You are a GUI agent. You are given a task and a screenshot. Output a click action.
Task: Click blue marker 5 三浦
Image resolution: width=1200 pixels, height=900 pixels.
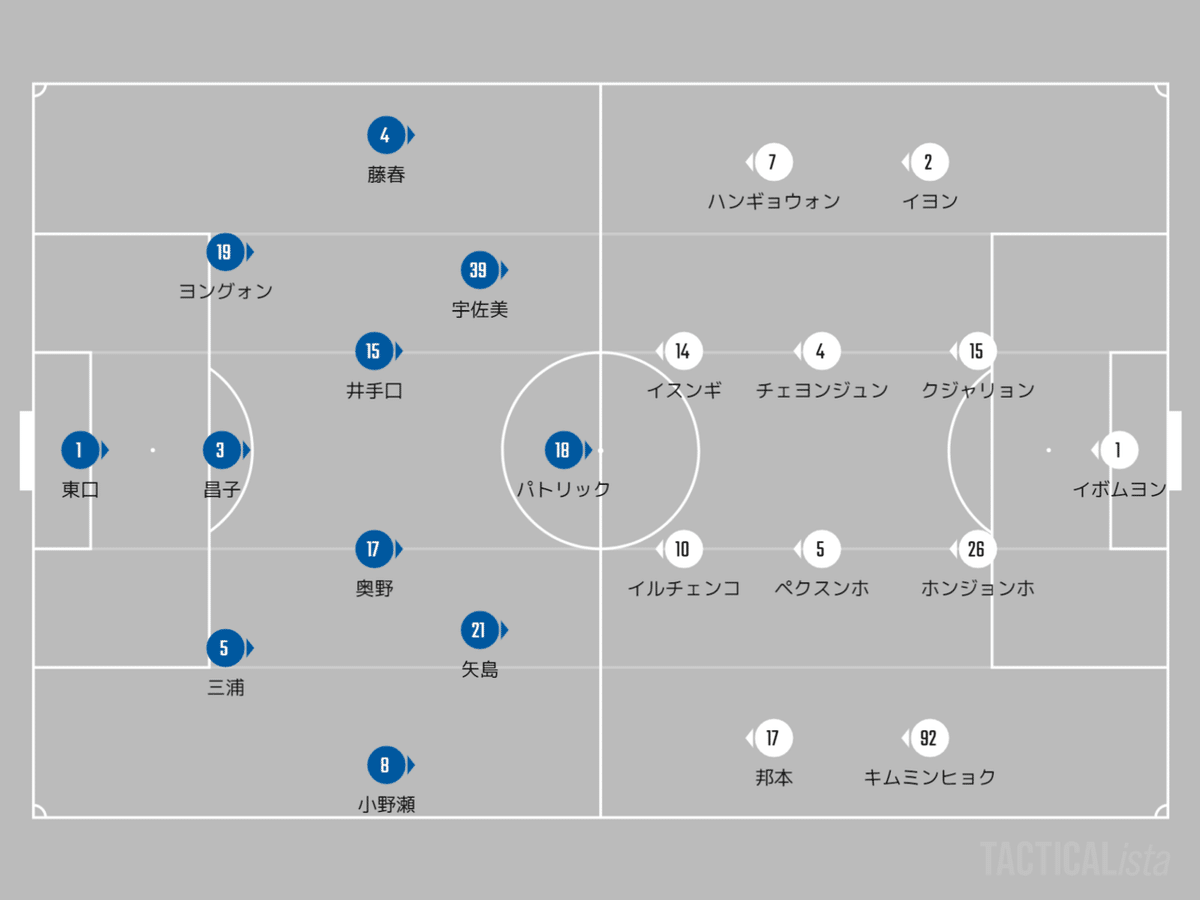(x=224, y=648)
